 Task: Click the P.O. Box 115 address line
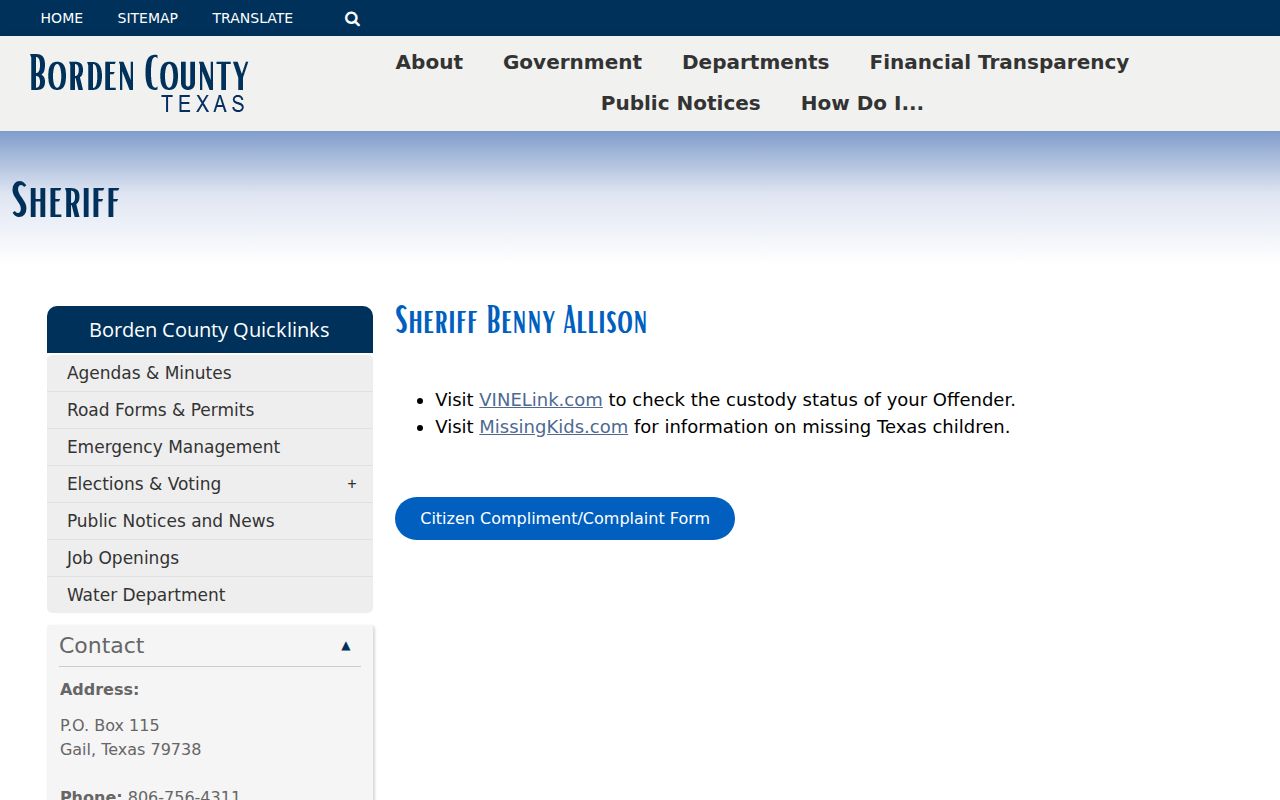point(110,725)
